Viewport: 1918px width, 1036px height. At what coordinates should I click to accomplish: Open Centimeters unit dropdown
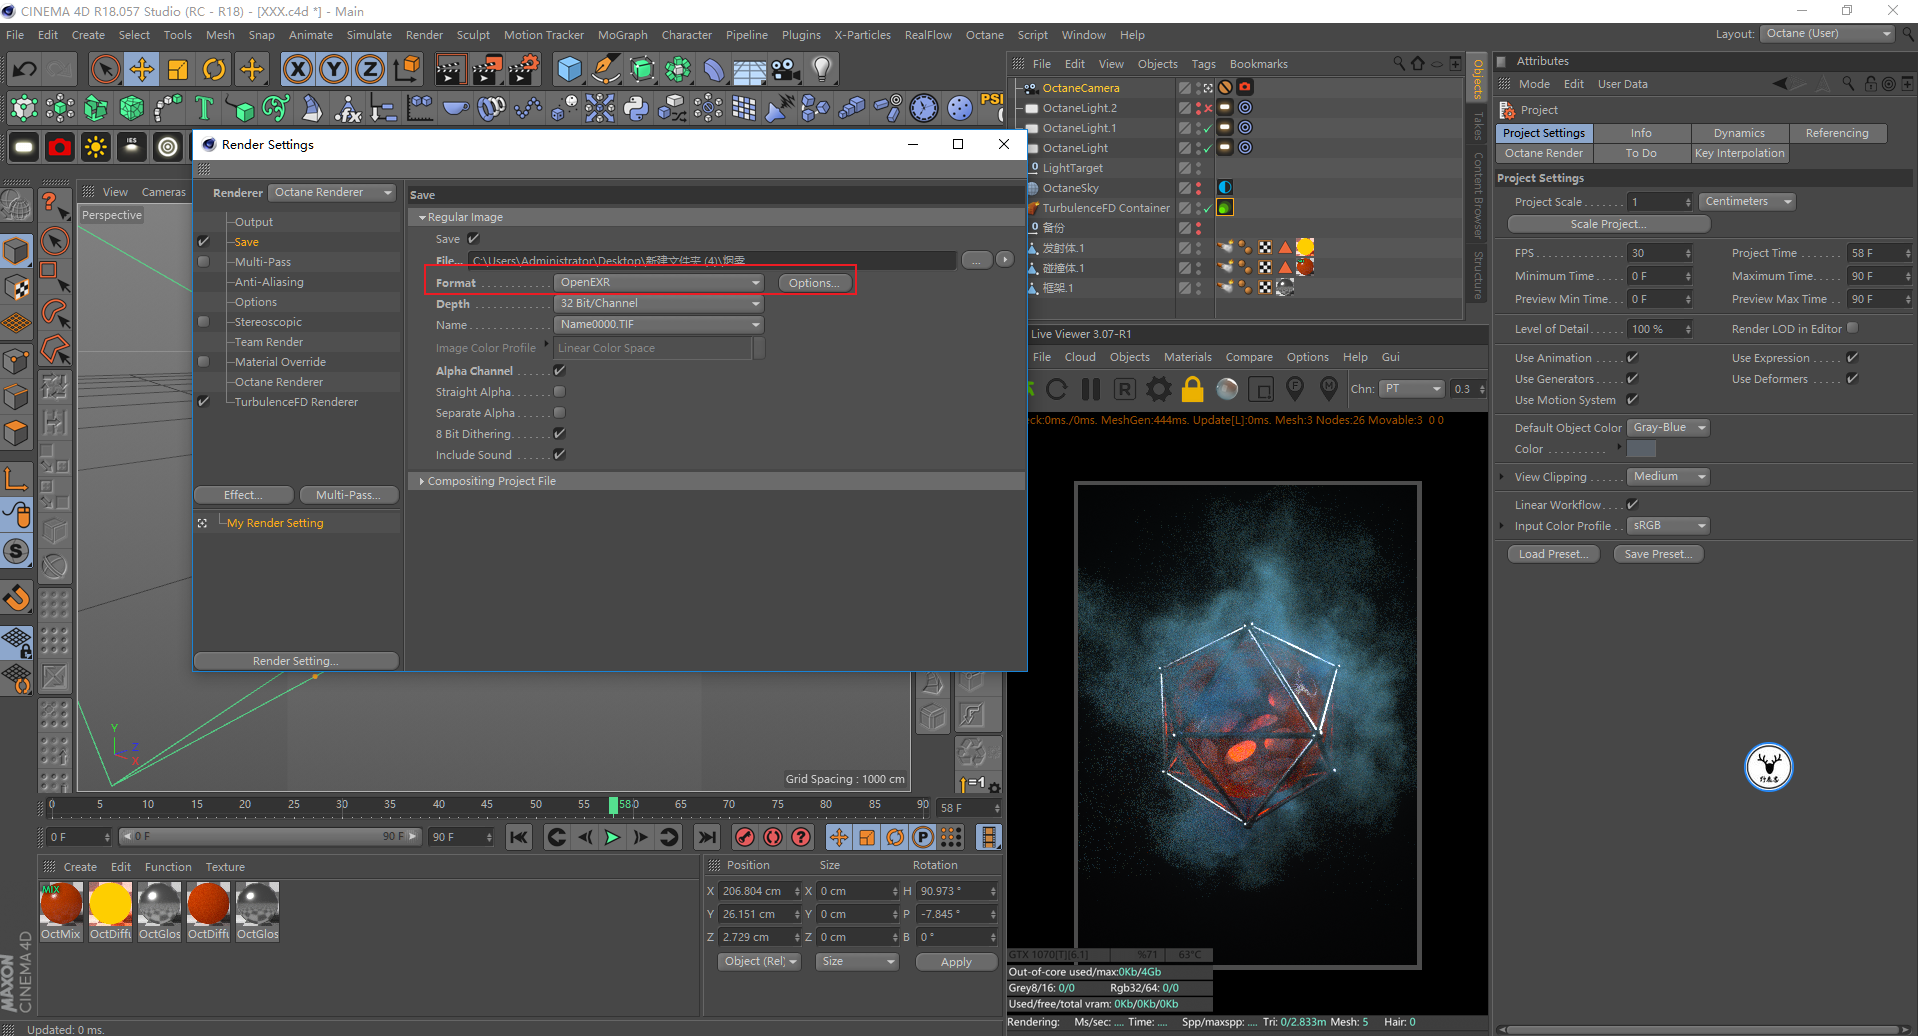[1747, 202]
